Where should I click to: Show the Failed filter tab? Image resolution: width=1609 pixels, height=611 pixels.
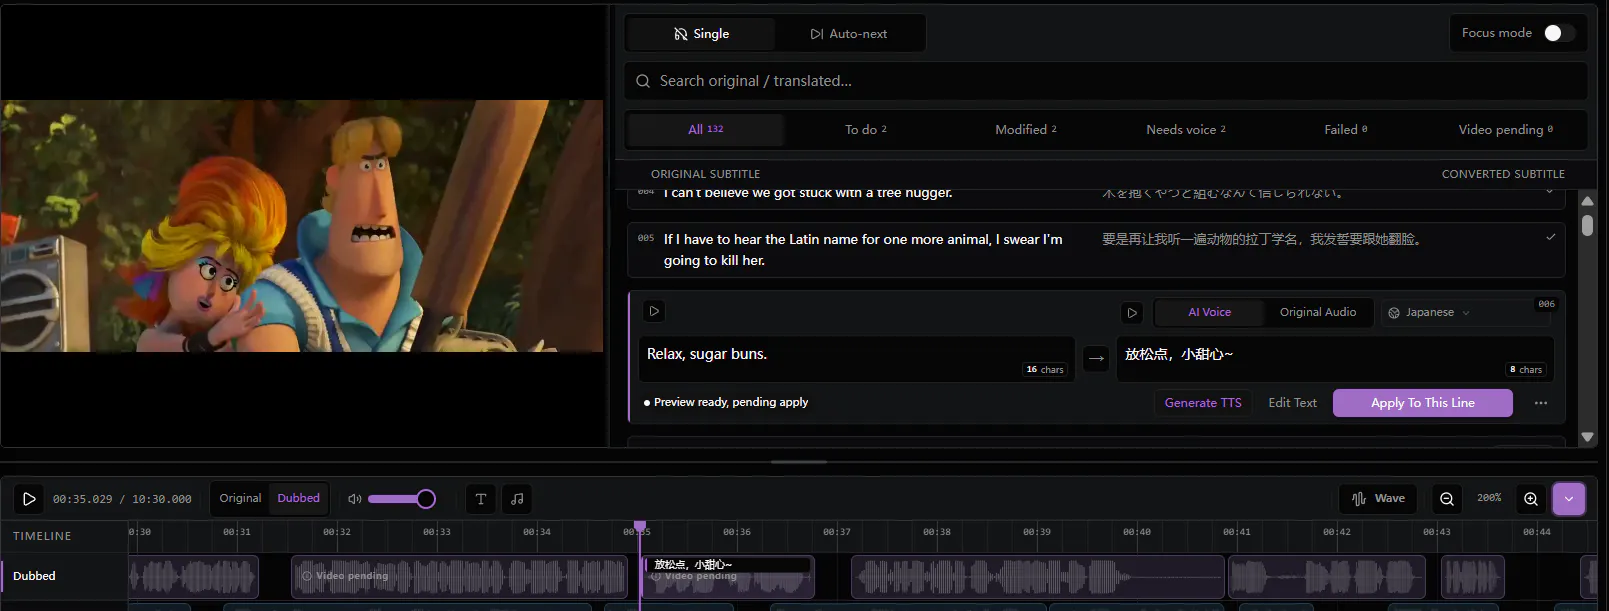[1346, 130]
